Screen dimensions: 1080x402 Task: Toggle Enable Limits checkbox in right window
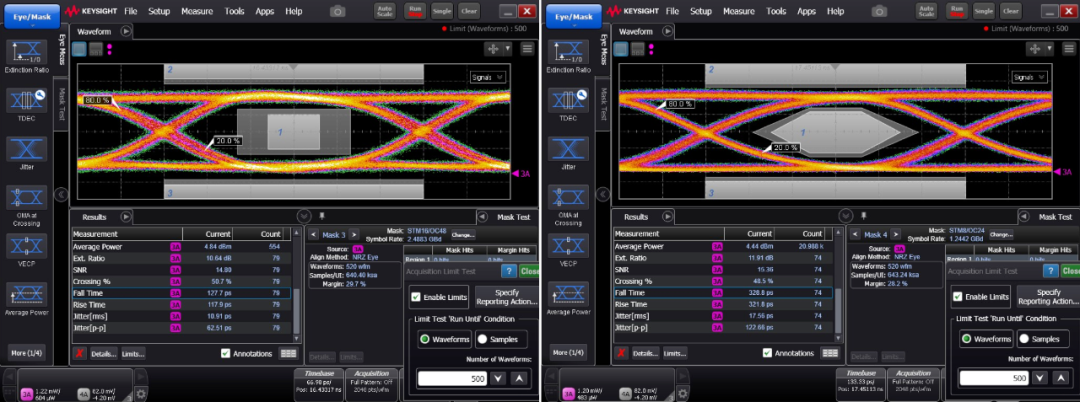tap(957, 297)
